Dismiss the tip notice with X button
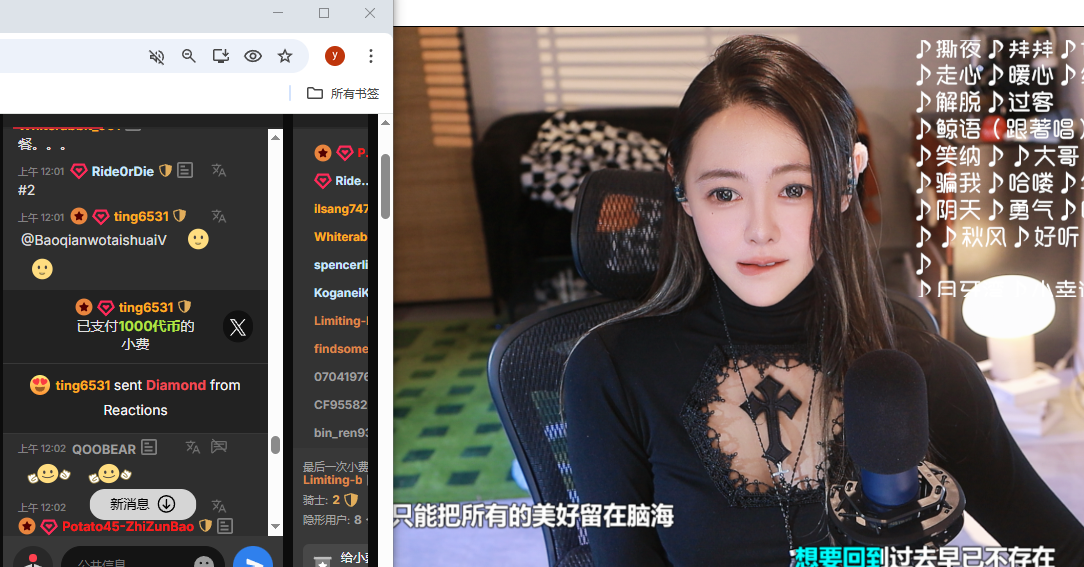Screen dimensions: 1084x567 pyautogui.click(x=237, y=327)
